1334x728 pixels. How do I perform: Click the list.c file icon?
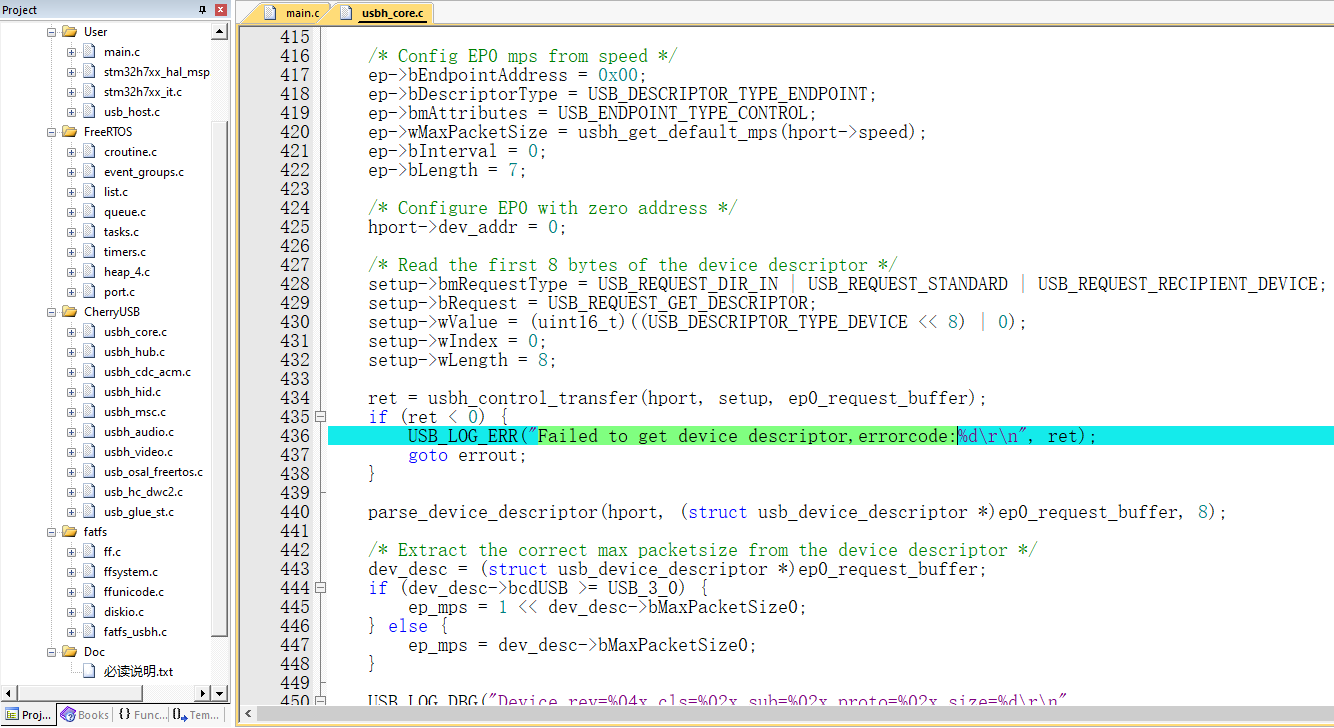pyautogui.click(x=90, y=192)
